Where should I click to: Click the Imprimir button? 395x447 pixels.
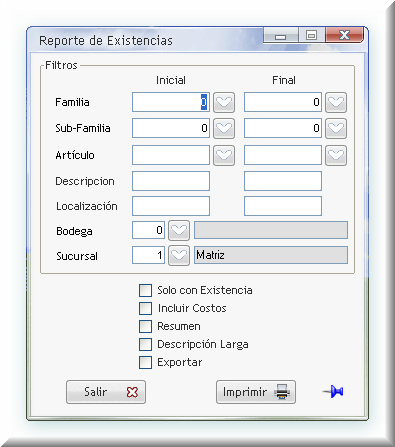point(256,392)
